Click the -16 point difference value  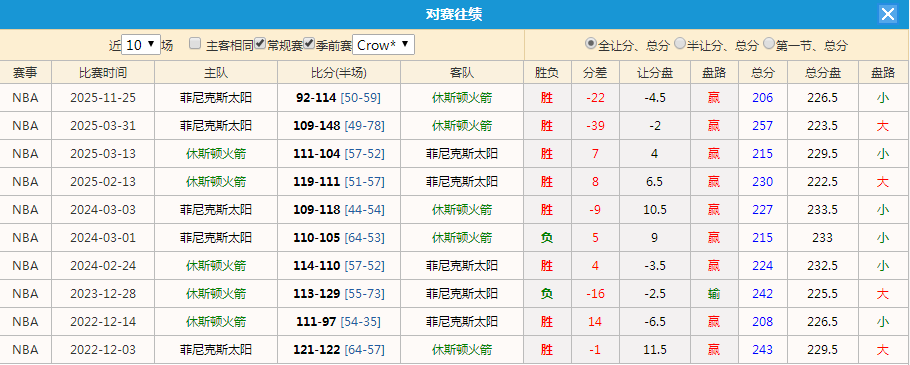595,293
